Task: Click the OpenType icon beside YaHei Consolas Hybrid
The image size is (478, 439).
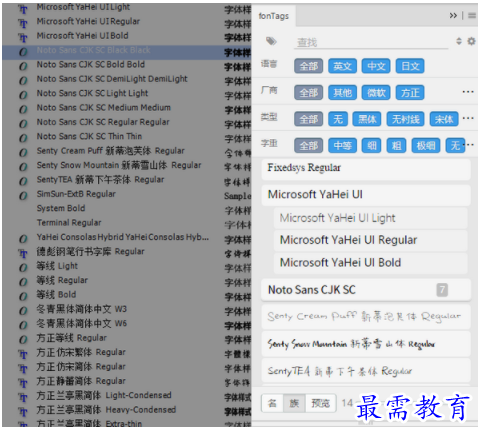Action: click(23, 239)
